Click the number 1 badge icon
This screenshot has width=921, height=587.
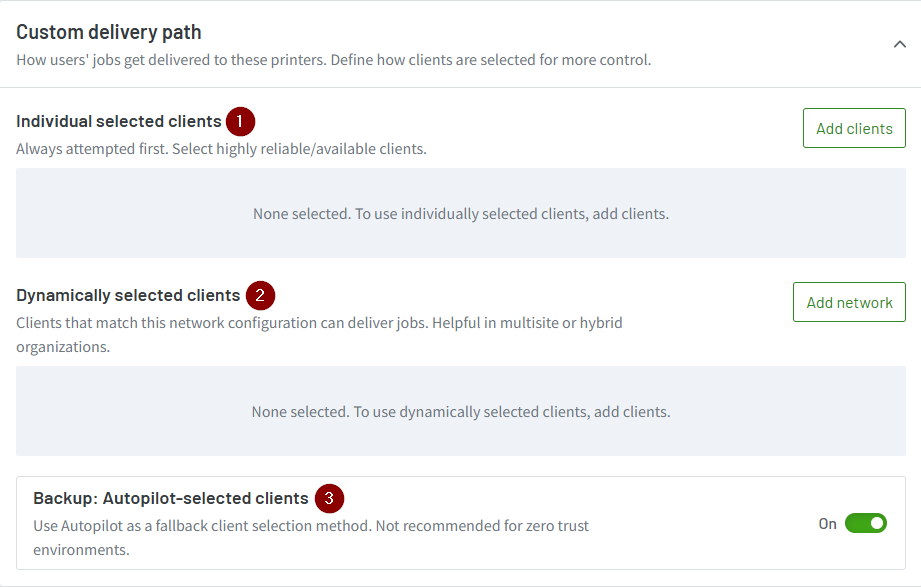240,122
